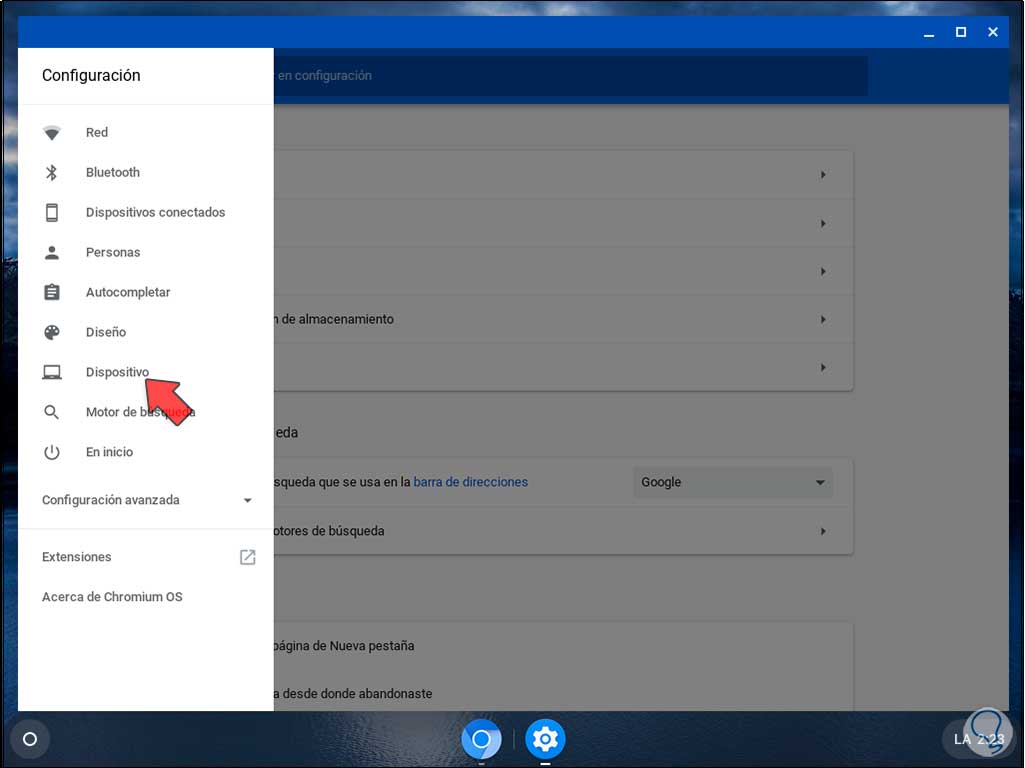The width and height of the screenshot is (1025, 768).
Task: Open the external link icon beside Extensiones
Action: click(248, 557)
